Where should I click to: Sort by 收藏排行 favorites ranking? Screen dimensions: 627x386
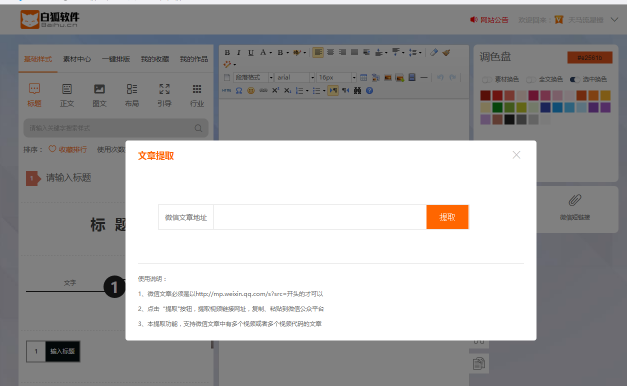click(x=68, y=149)
